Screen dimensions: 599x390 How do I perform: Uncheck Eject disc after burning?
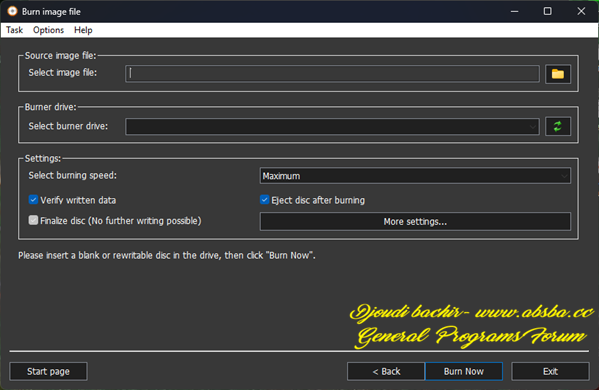point(264,200)
